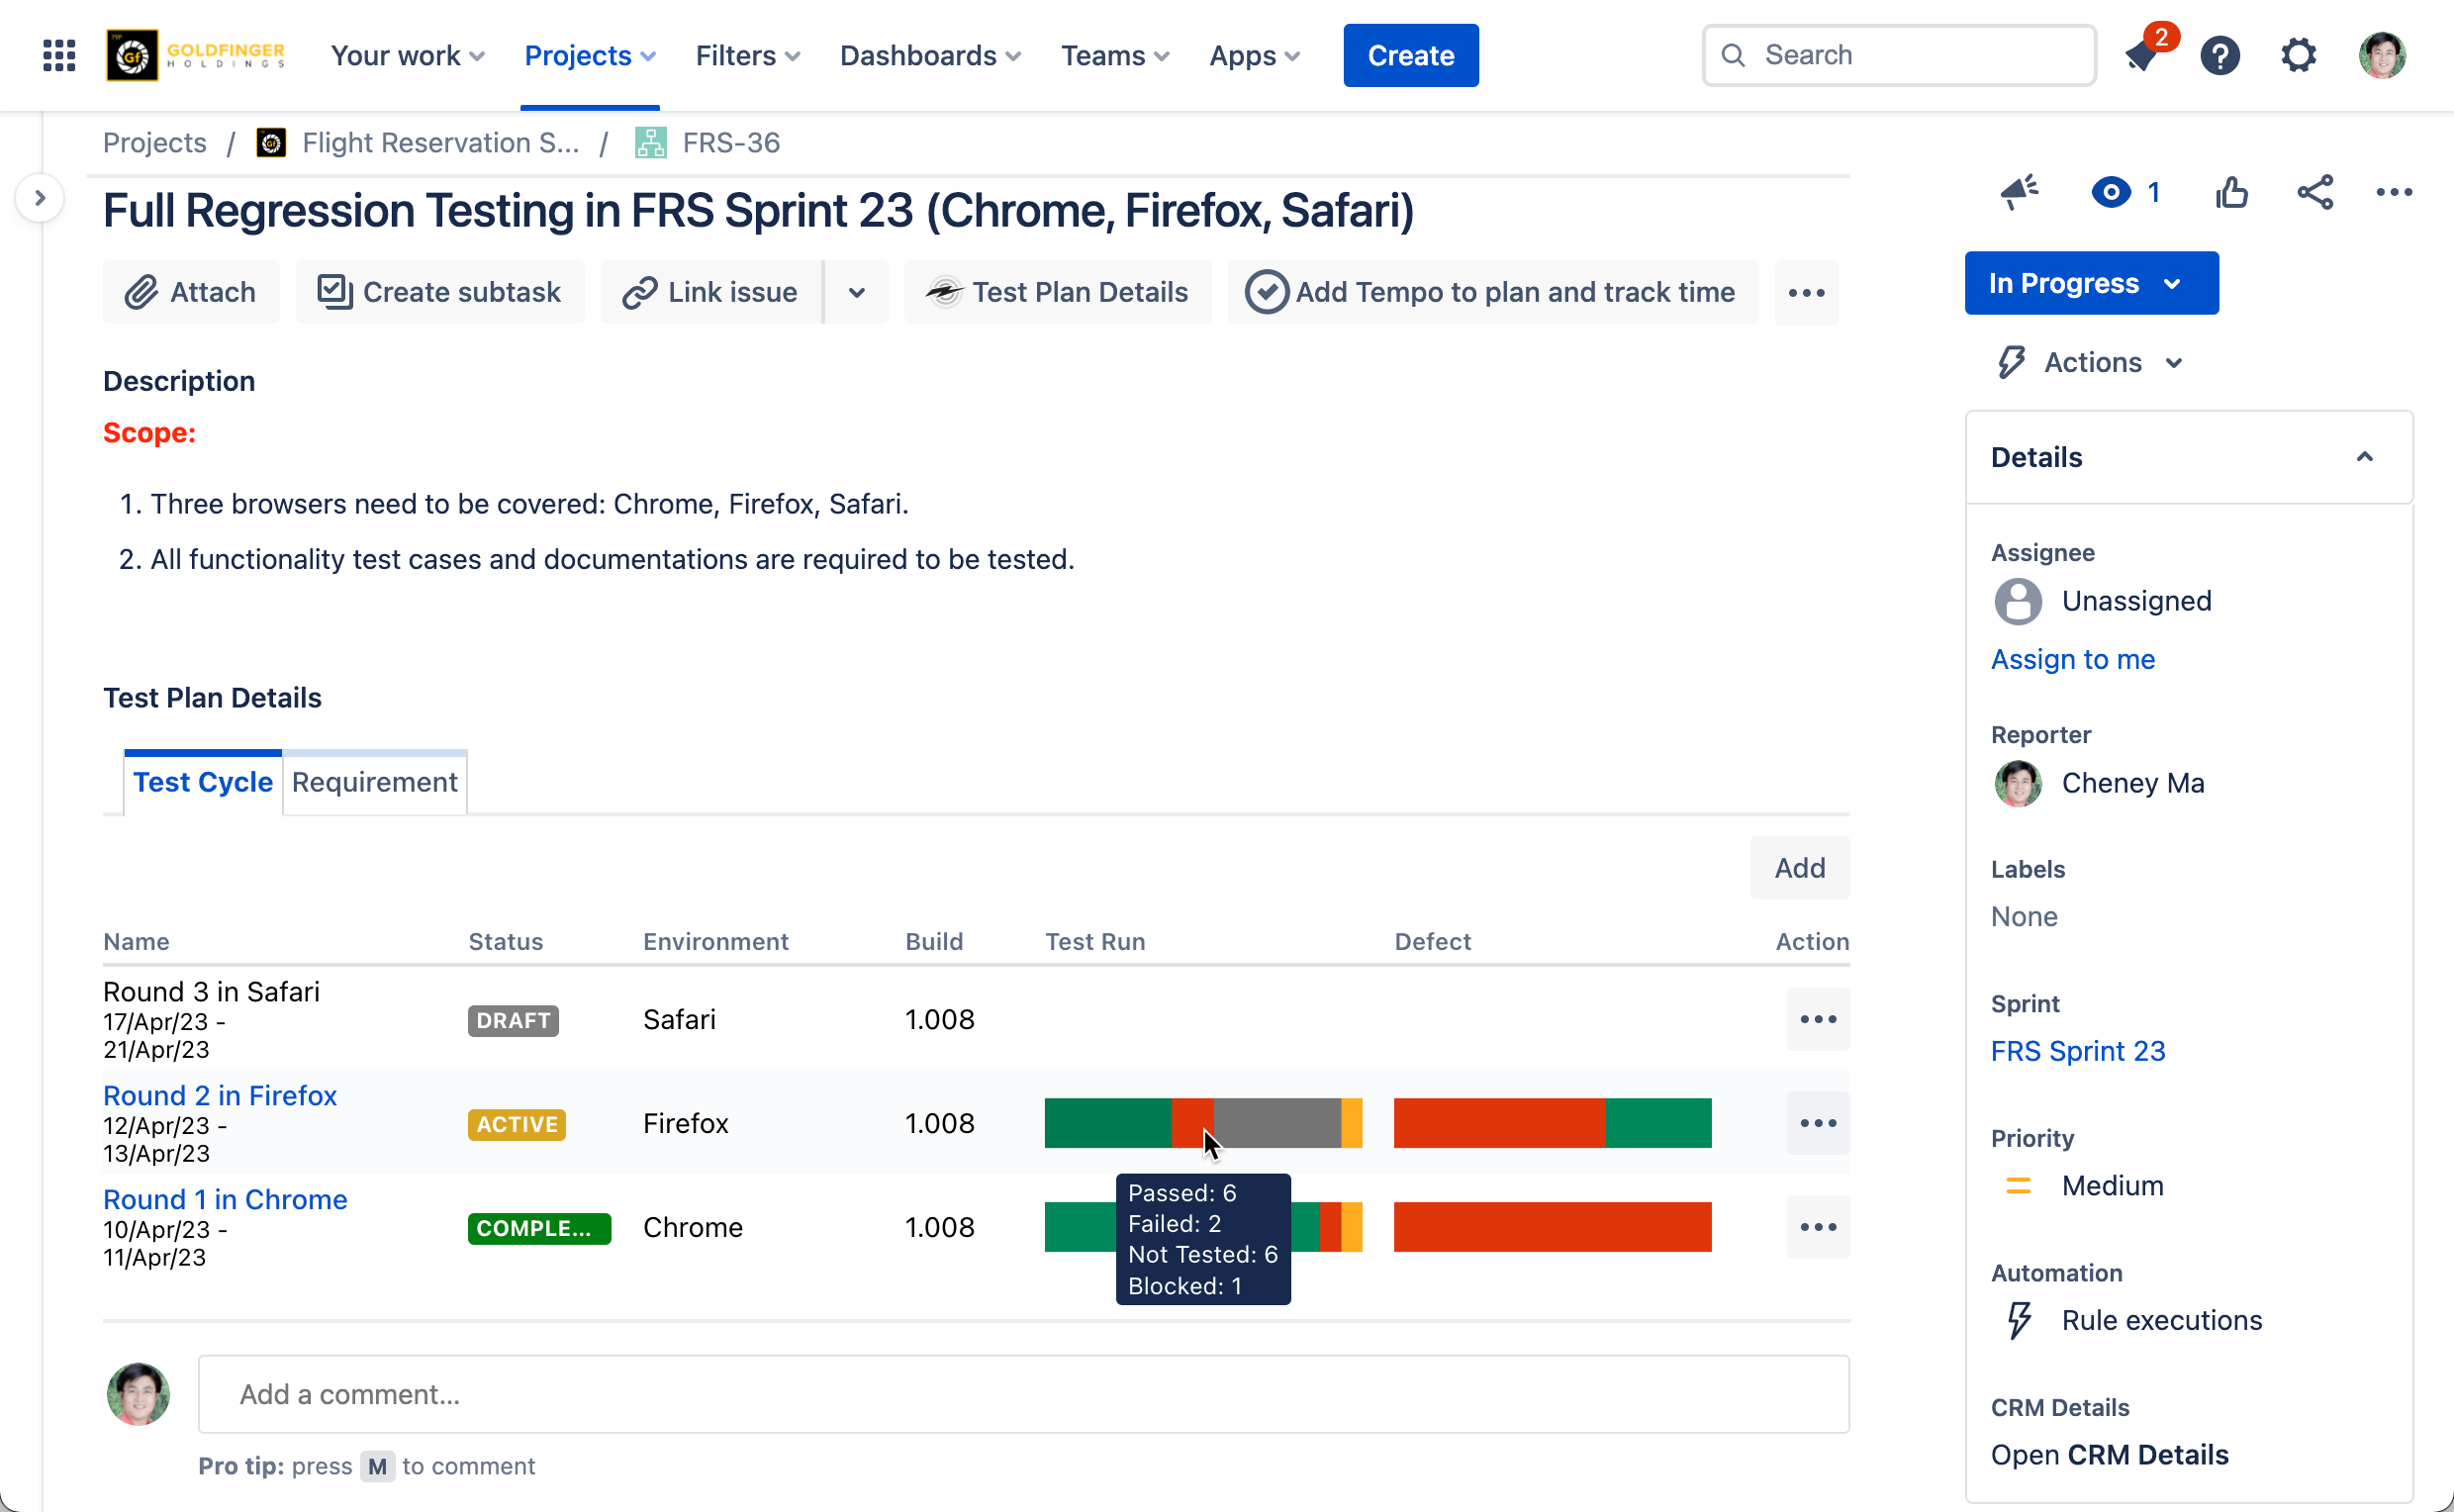Click the share issue icon
Viewport: 2454px width, 1512px height.
(2314, 192)
